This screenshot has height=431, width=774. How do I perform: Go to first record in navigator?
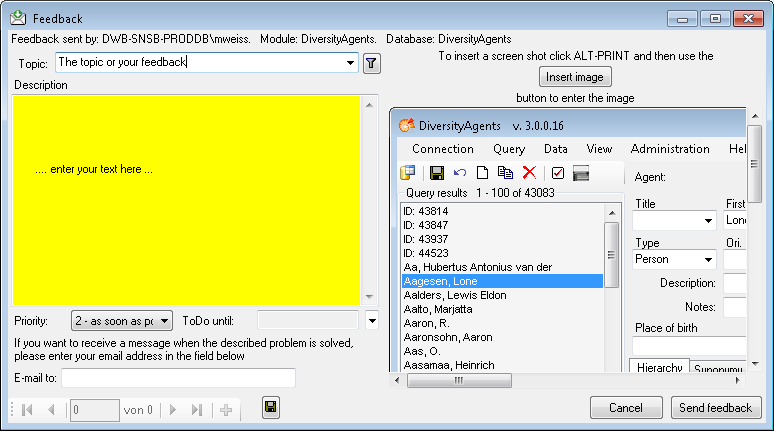point(28,410)
